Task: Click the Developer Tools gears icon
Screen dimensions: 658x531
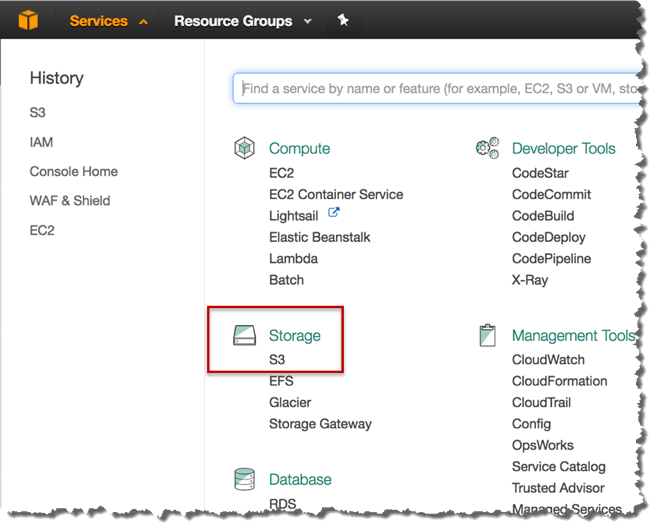Action: (488, 148)
